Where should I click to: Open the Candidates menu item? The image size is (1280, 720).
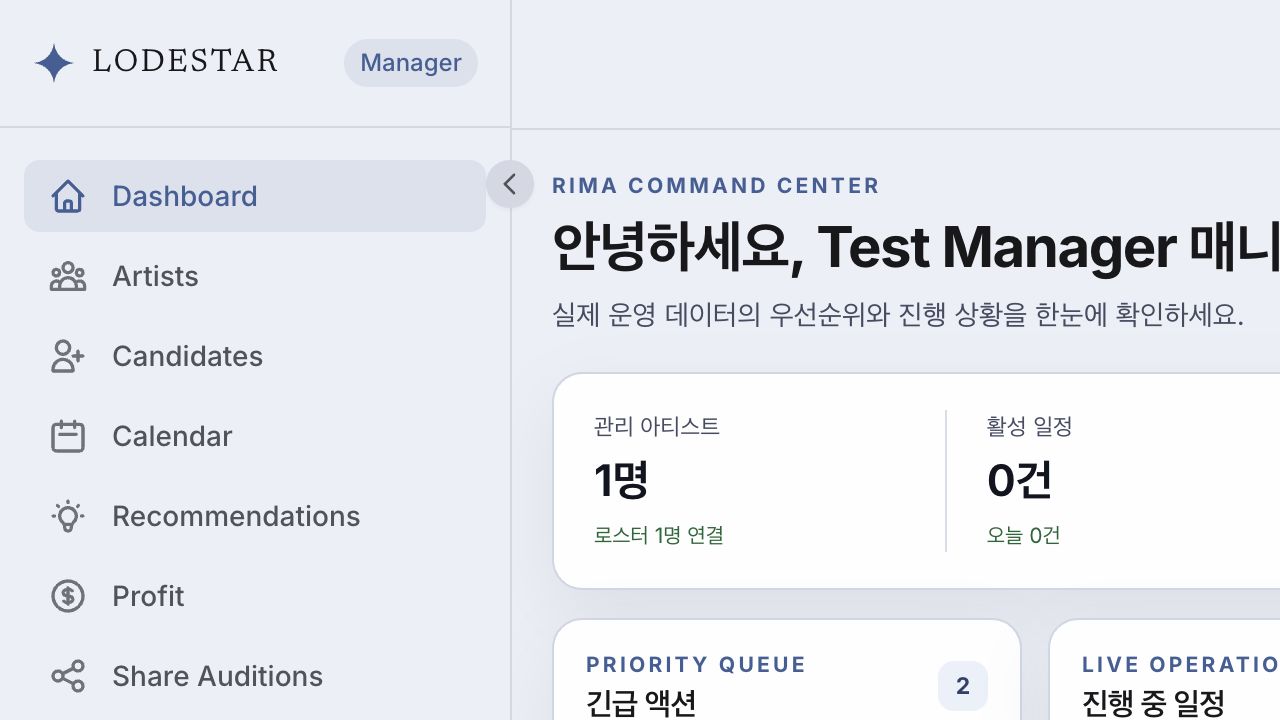pos(255,356)
